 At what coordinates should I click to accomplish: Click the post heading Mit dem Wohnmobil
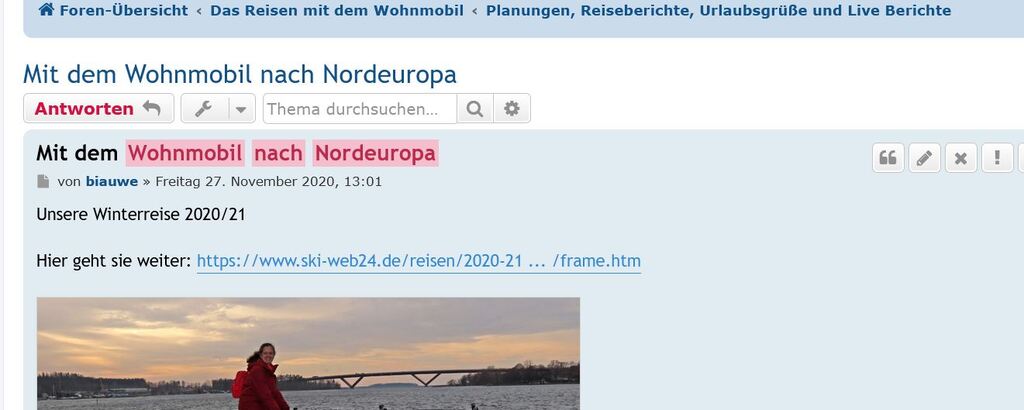(x=237, y=153)
